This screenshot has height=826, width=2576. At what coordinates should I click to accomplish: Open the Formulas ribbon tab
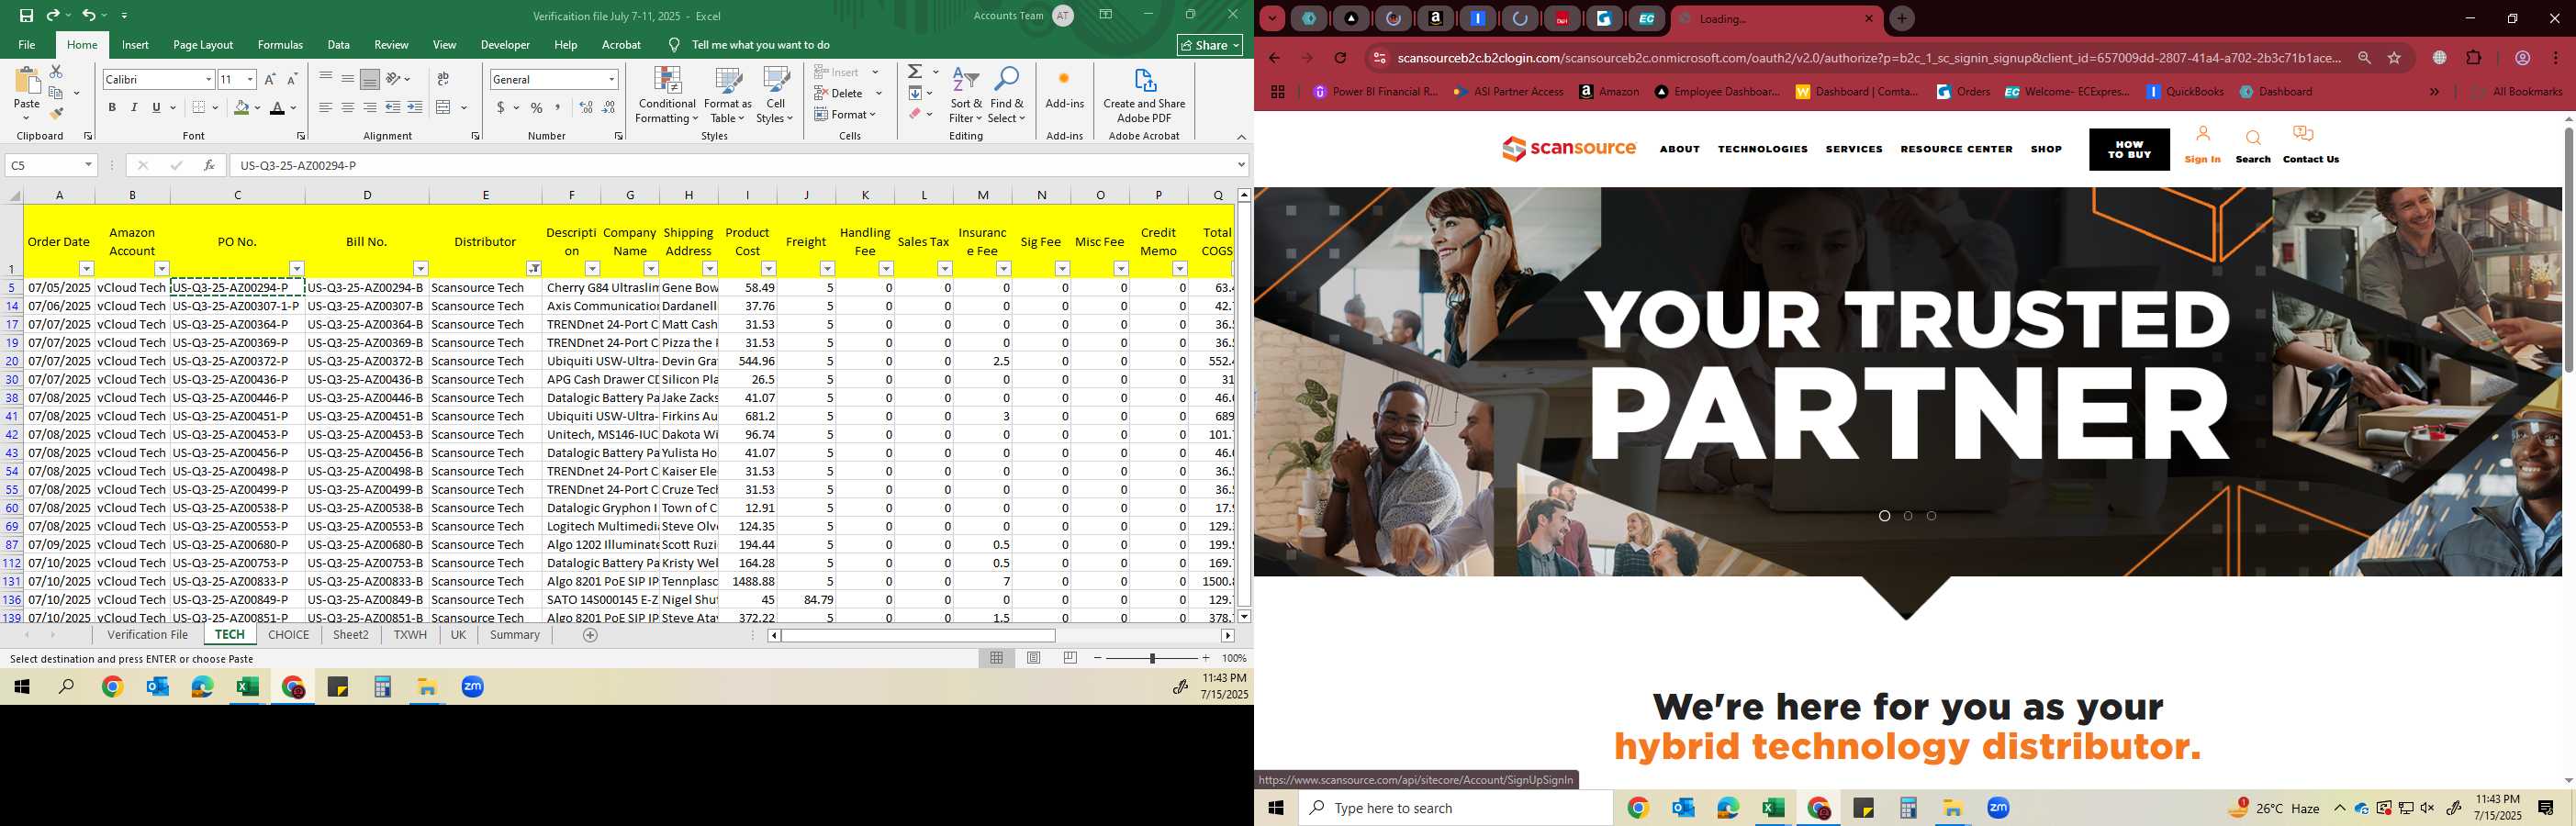click(x=280, y=45)
